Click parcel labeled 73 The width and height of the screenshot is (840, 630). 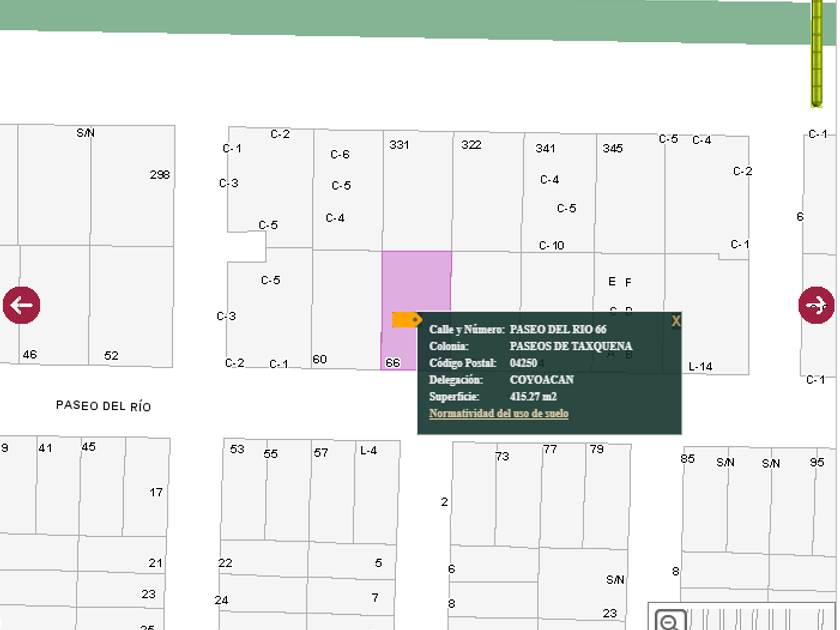point(502,457)
